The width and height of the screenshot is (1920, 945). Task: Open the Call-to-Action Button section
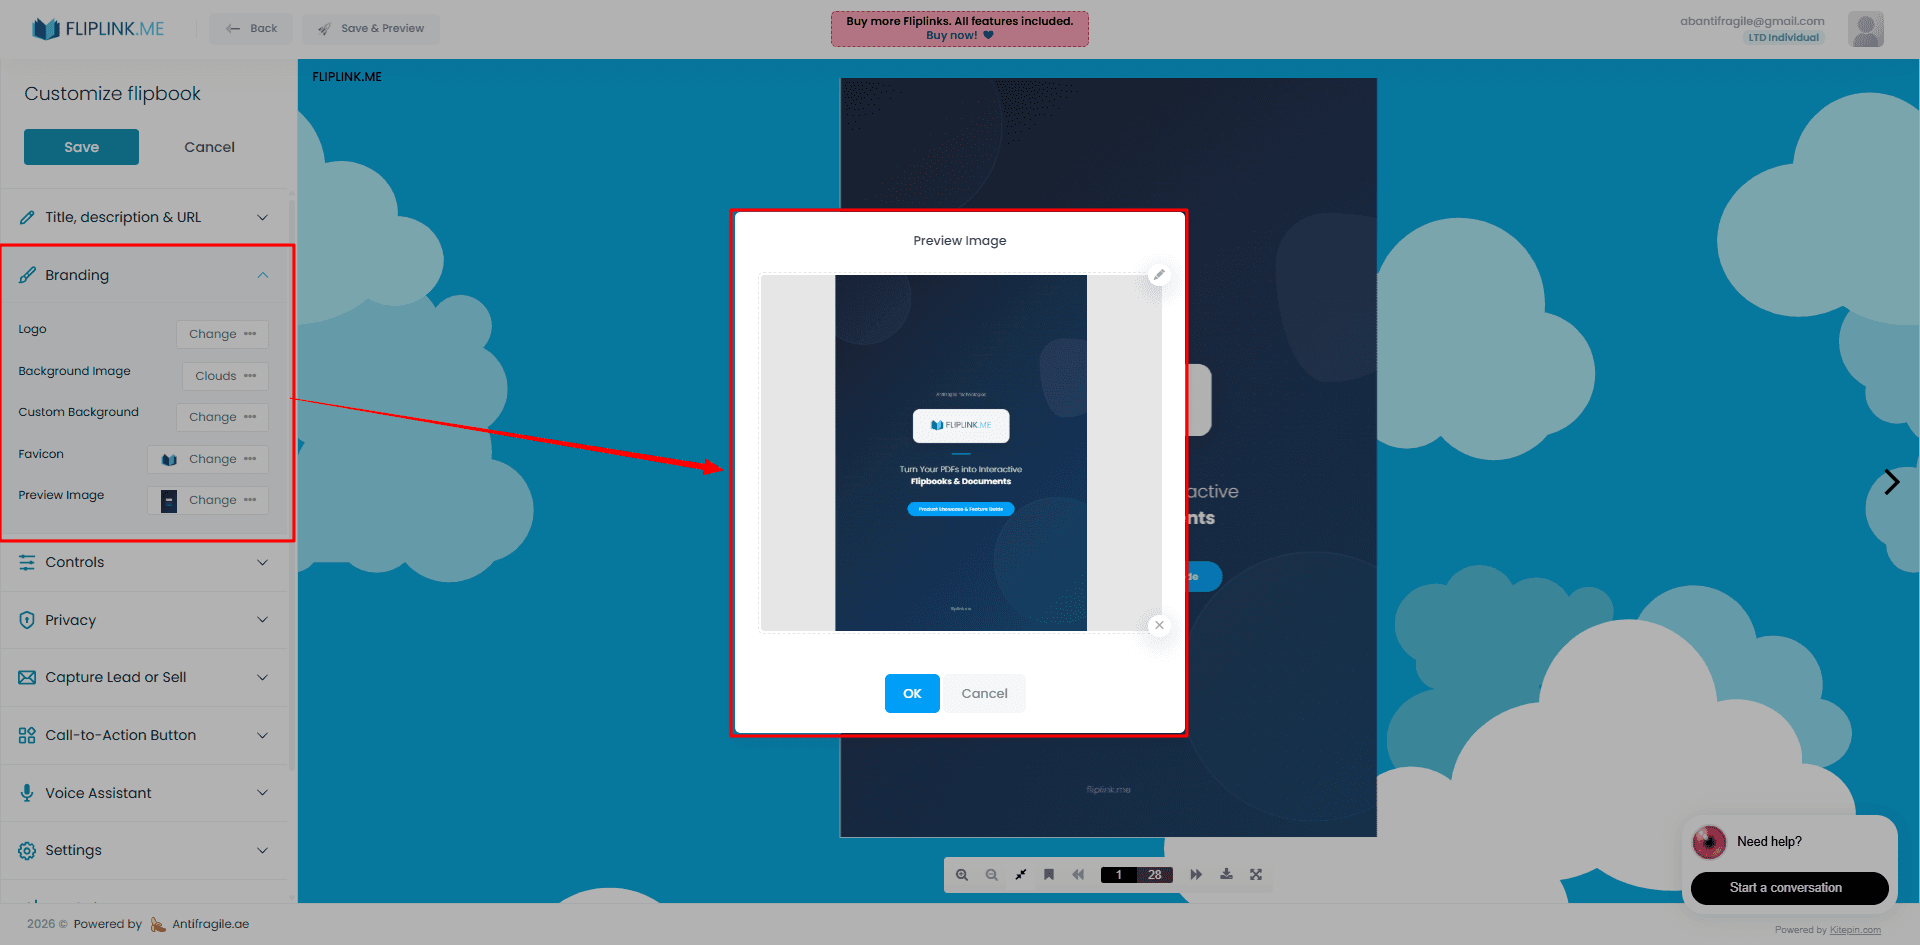click(x=145, y=735)
